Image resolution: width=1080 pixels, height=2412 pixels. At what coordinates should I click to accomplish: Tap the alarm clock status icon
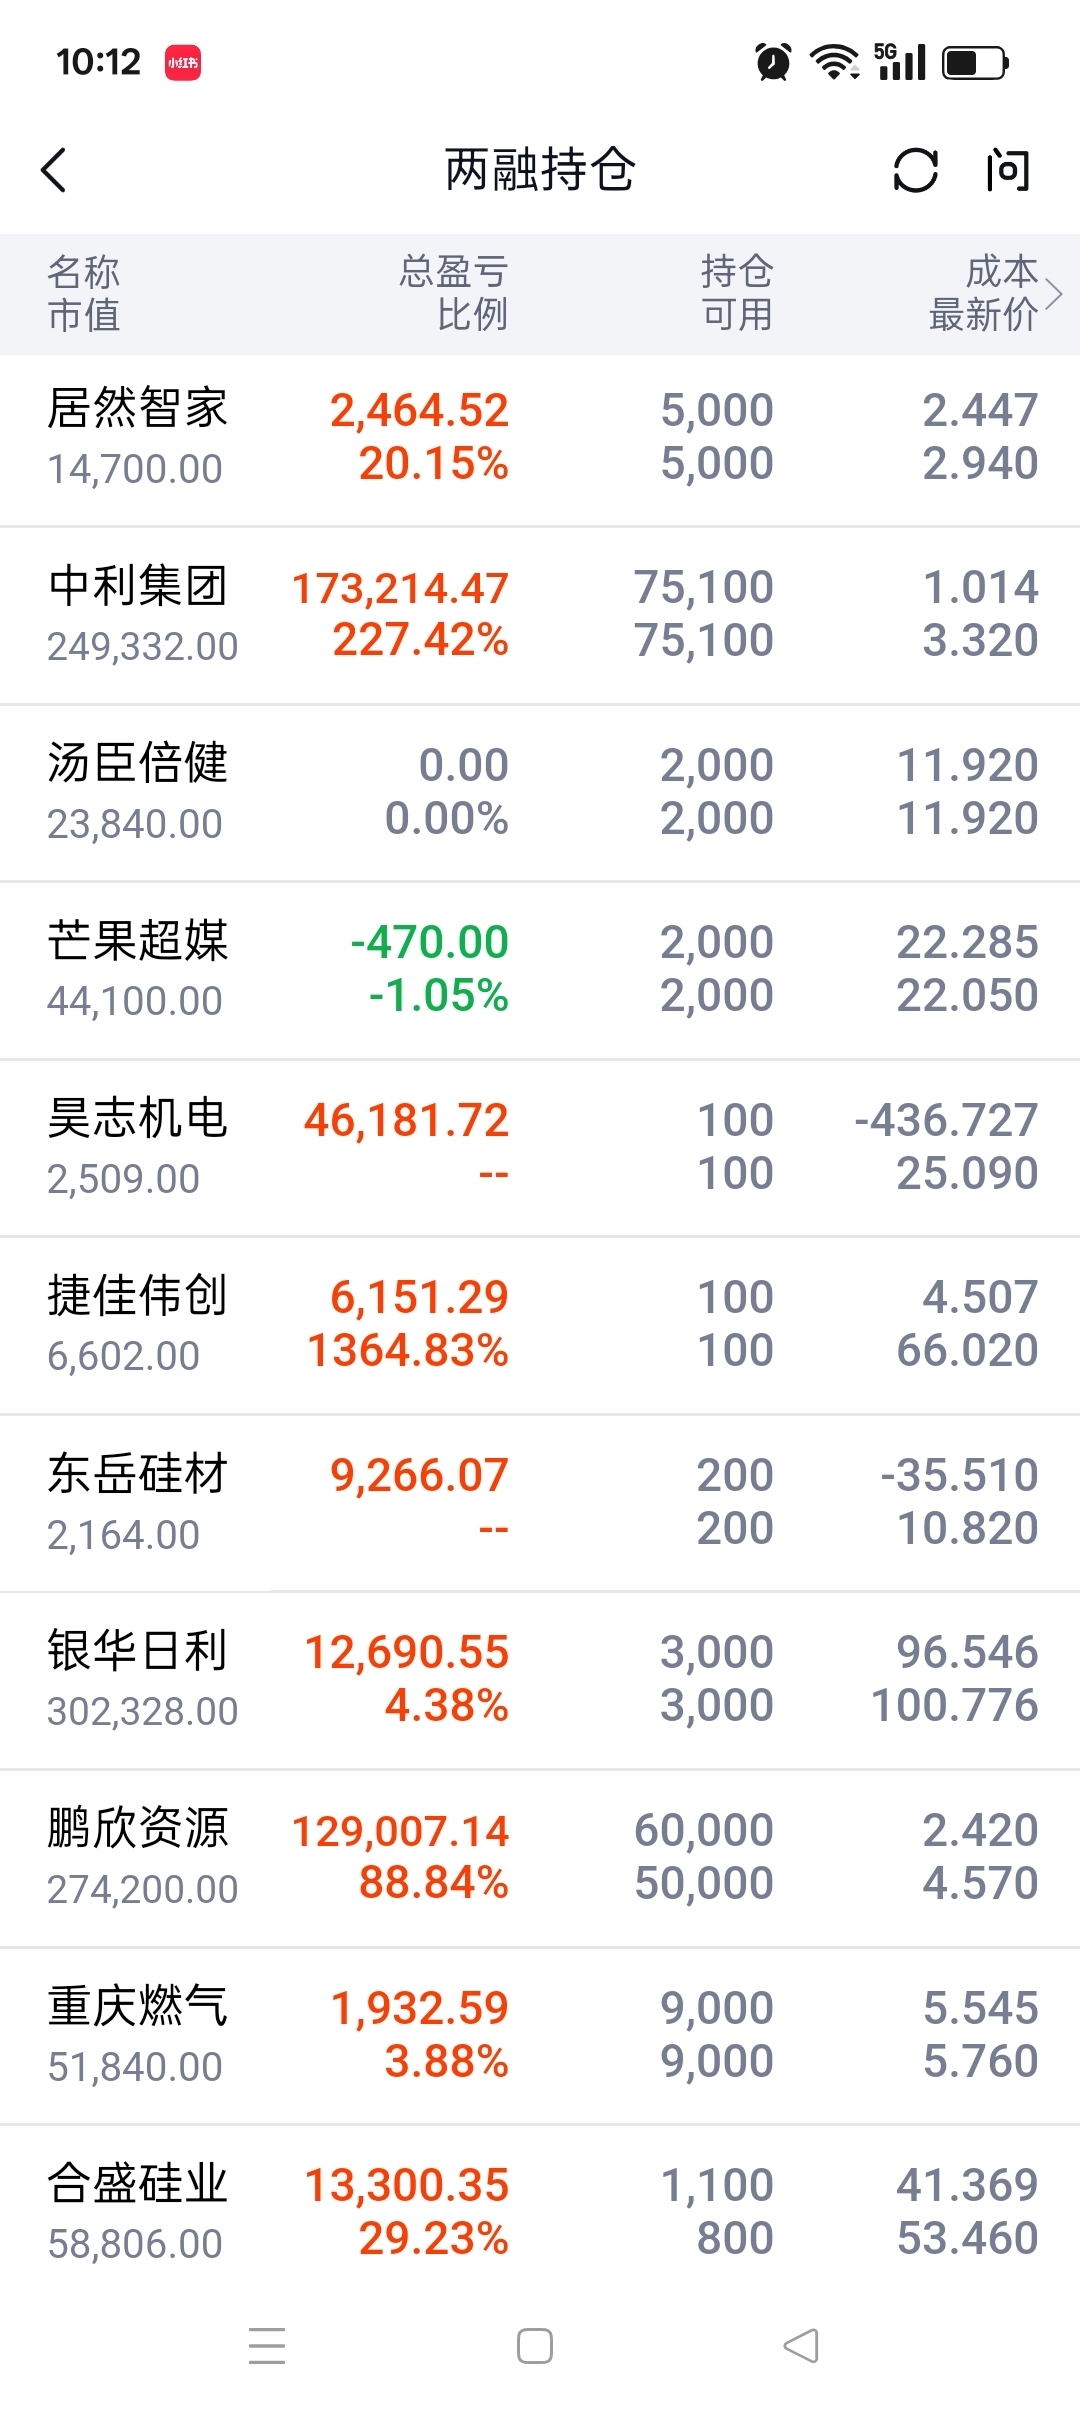point(773,62)
